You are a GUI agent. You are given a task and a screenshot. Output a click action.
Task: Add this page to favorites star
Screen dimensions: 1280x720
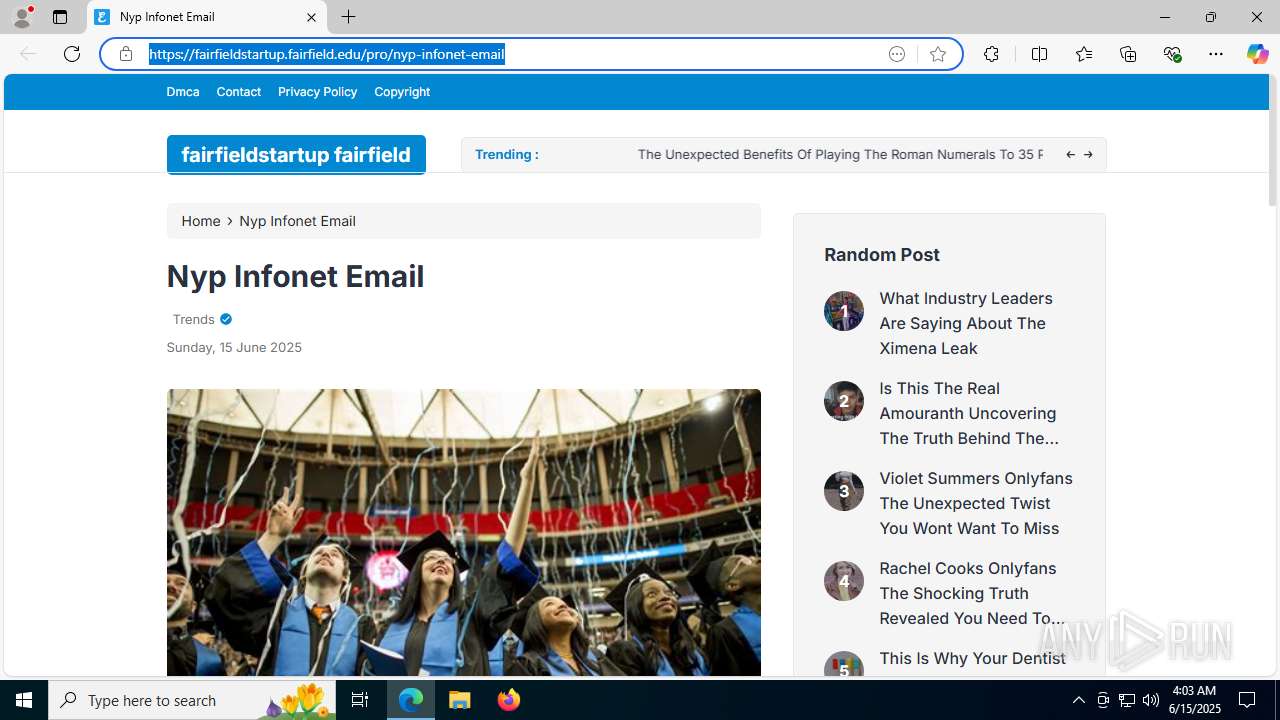(937, 54)
